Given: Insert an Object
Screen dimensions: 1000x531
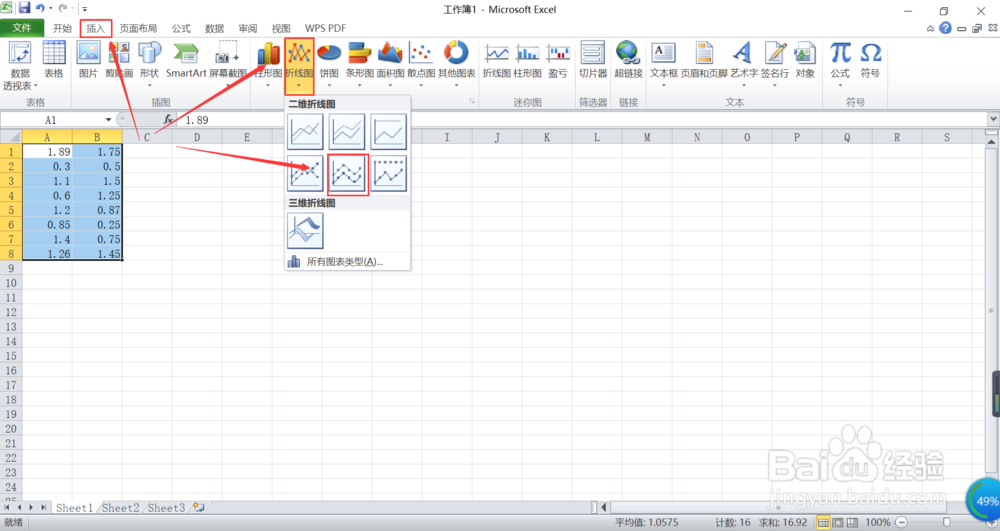Looking at the screenshot, I should tap(805, 61).
